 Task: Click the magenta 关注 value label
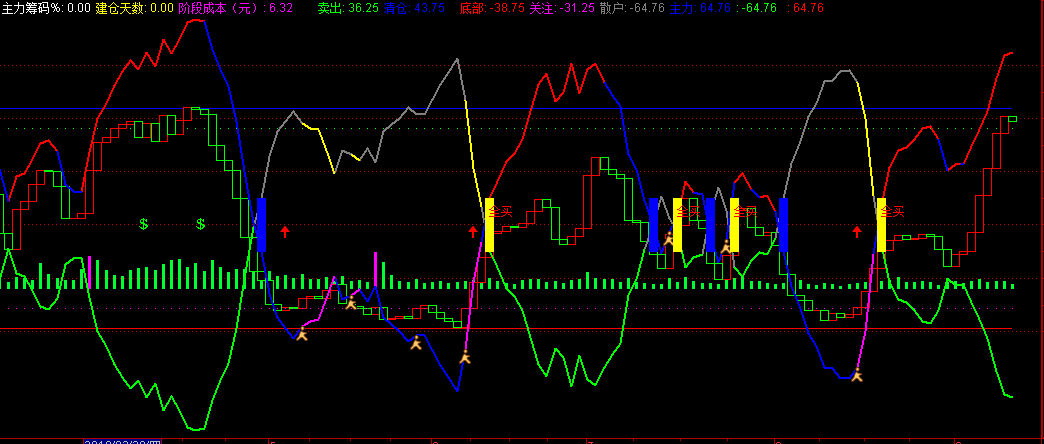(561, 8)
